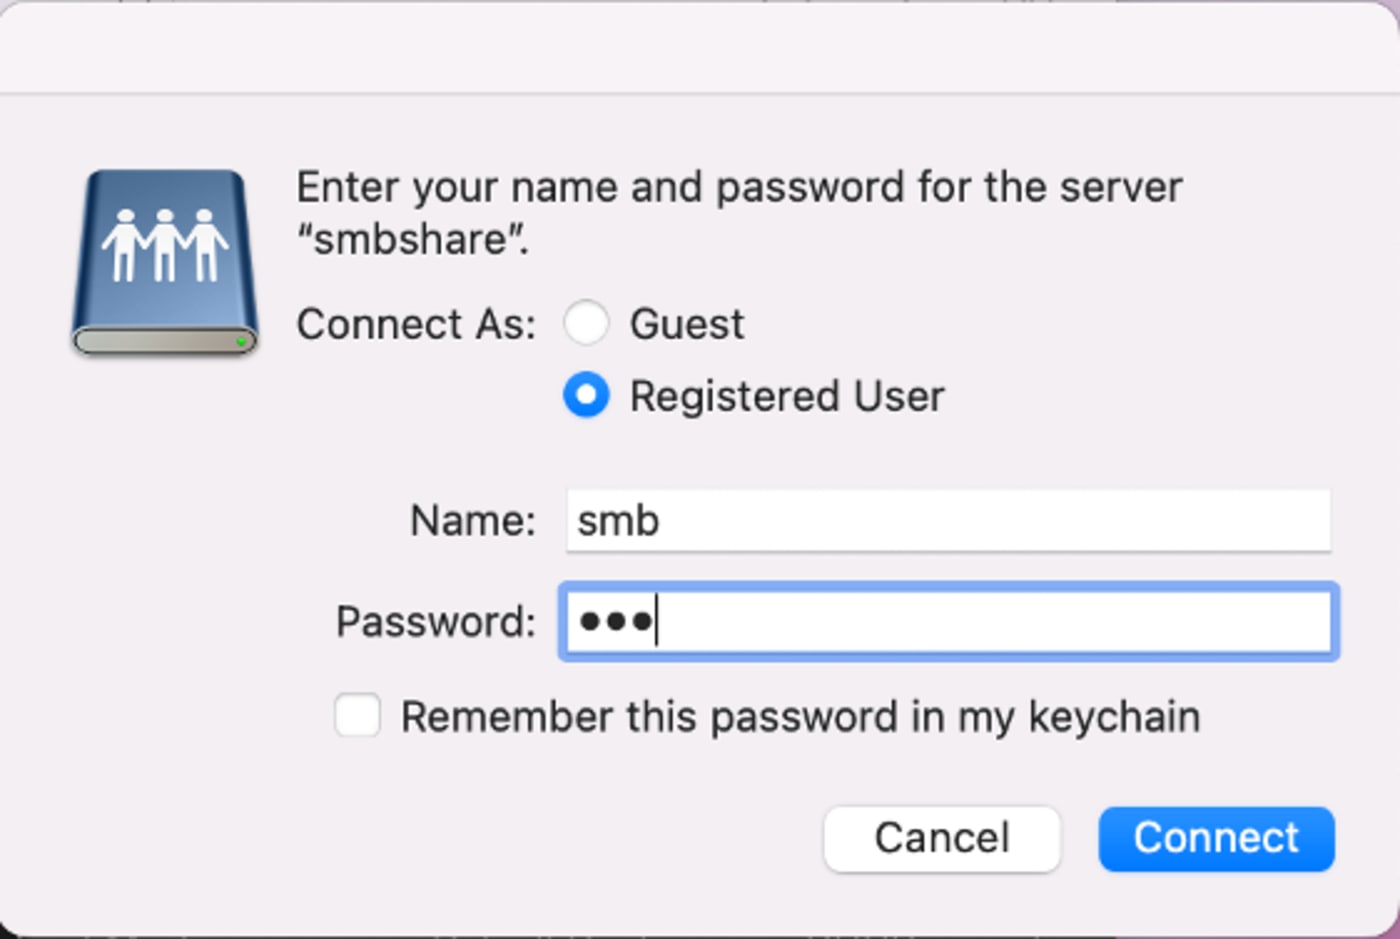Click the green status light on drive icon

[x=241, y=342]
